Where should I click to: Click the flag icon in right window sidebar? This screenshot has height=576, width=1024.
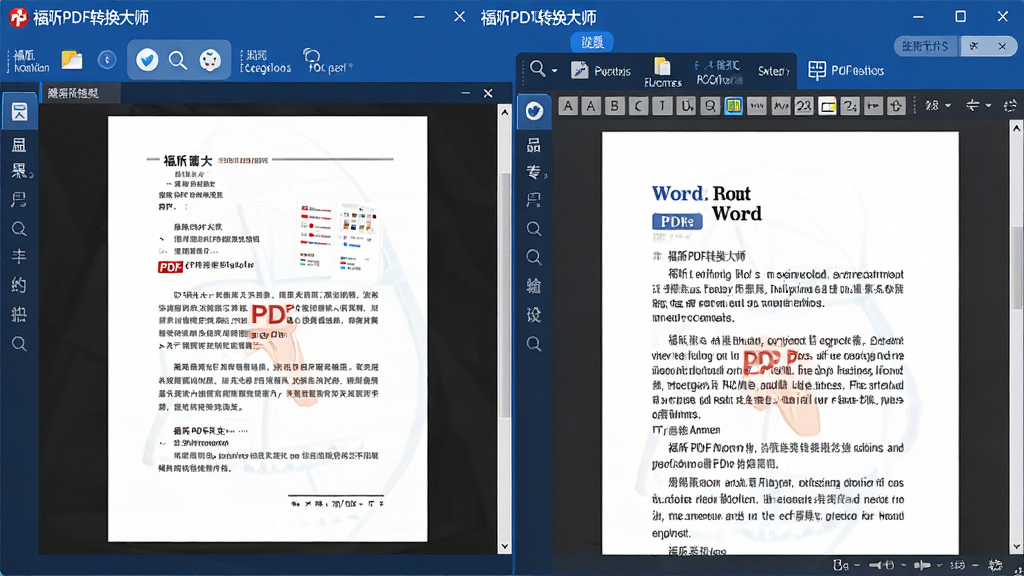pyautogui.click(x=534, y=200)
